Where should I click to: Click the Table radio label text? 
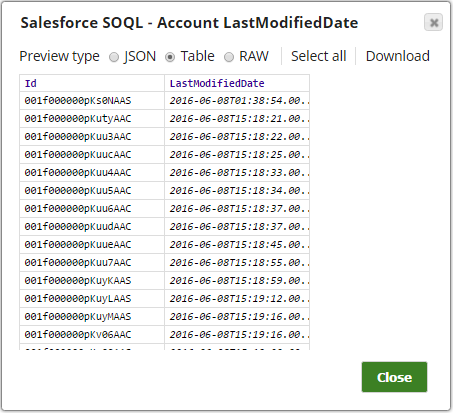tap(197, 56)
